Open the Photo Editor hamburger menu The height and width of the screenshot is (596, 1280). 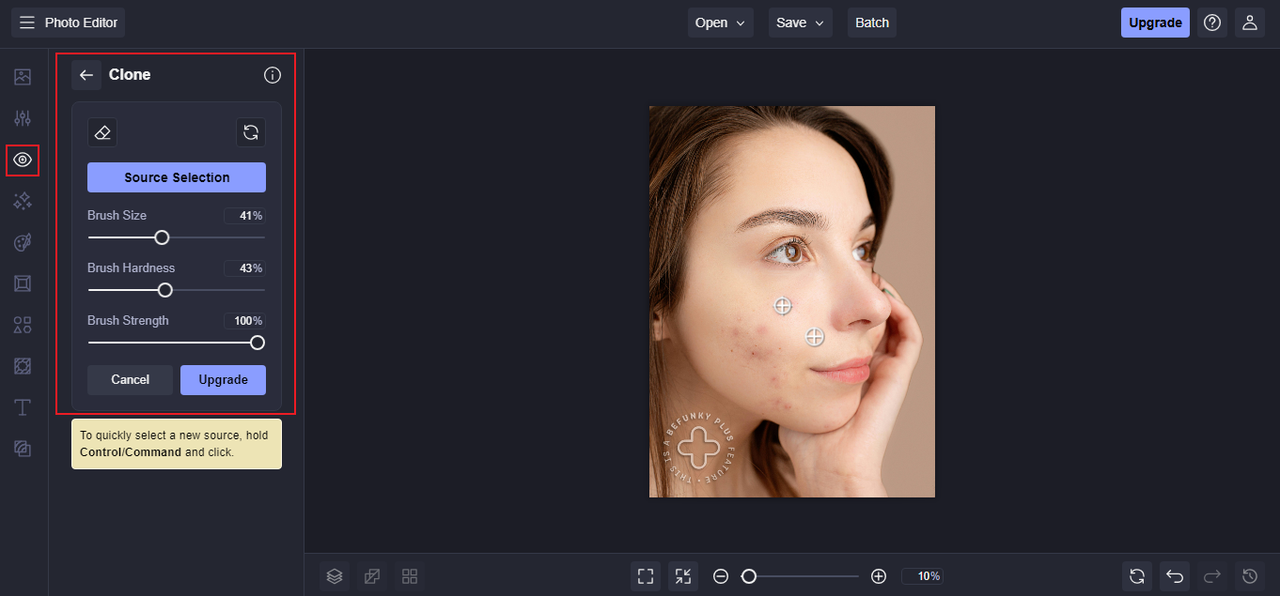coord(27,23)
